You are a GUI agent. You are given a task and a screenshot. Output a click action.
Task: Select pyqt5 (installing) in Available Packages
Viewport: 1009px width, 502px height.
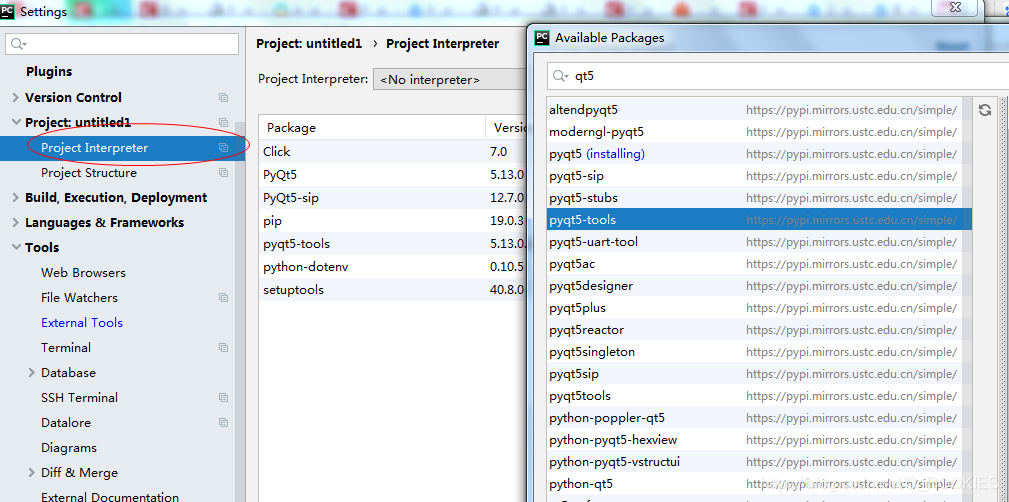754,154
